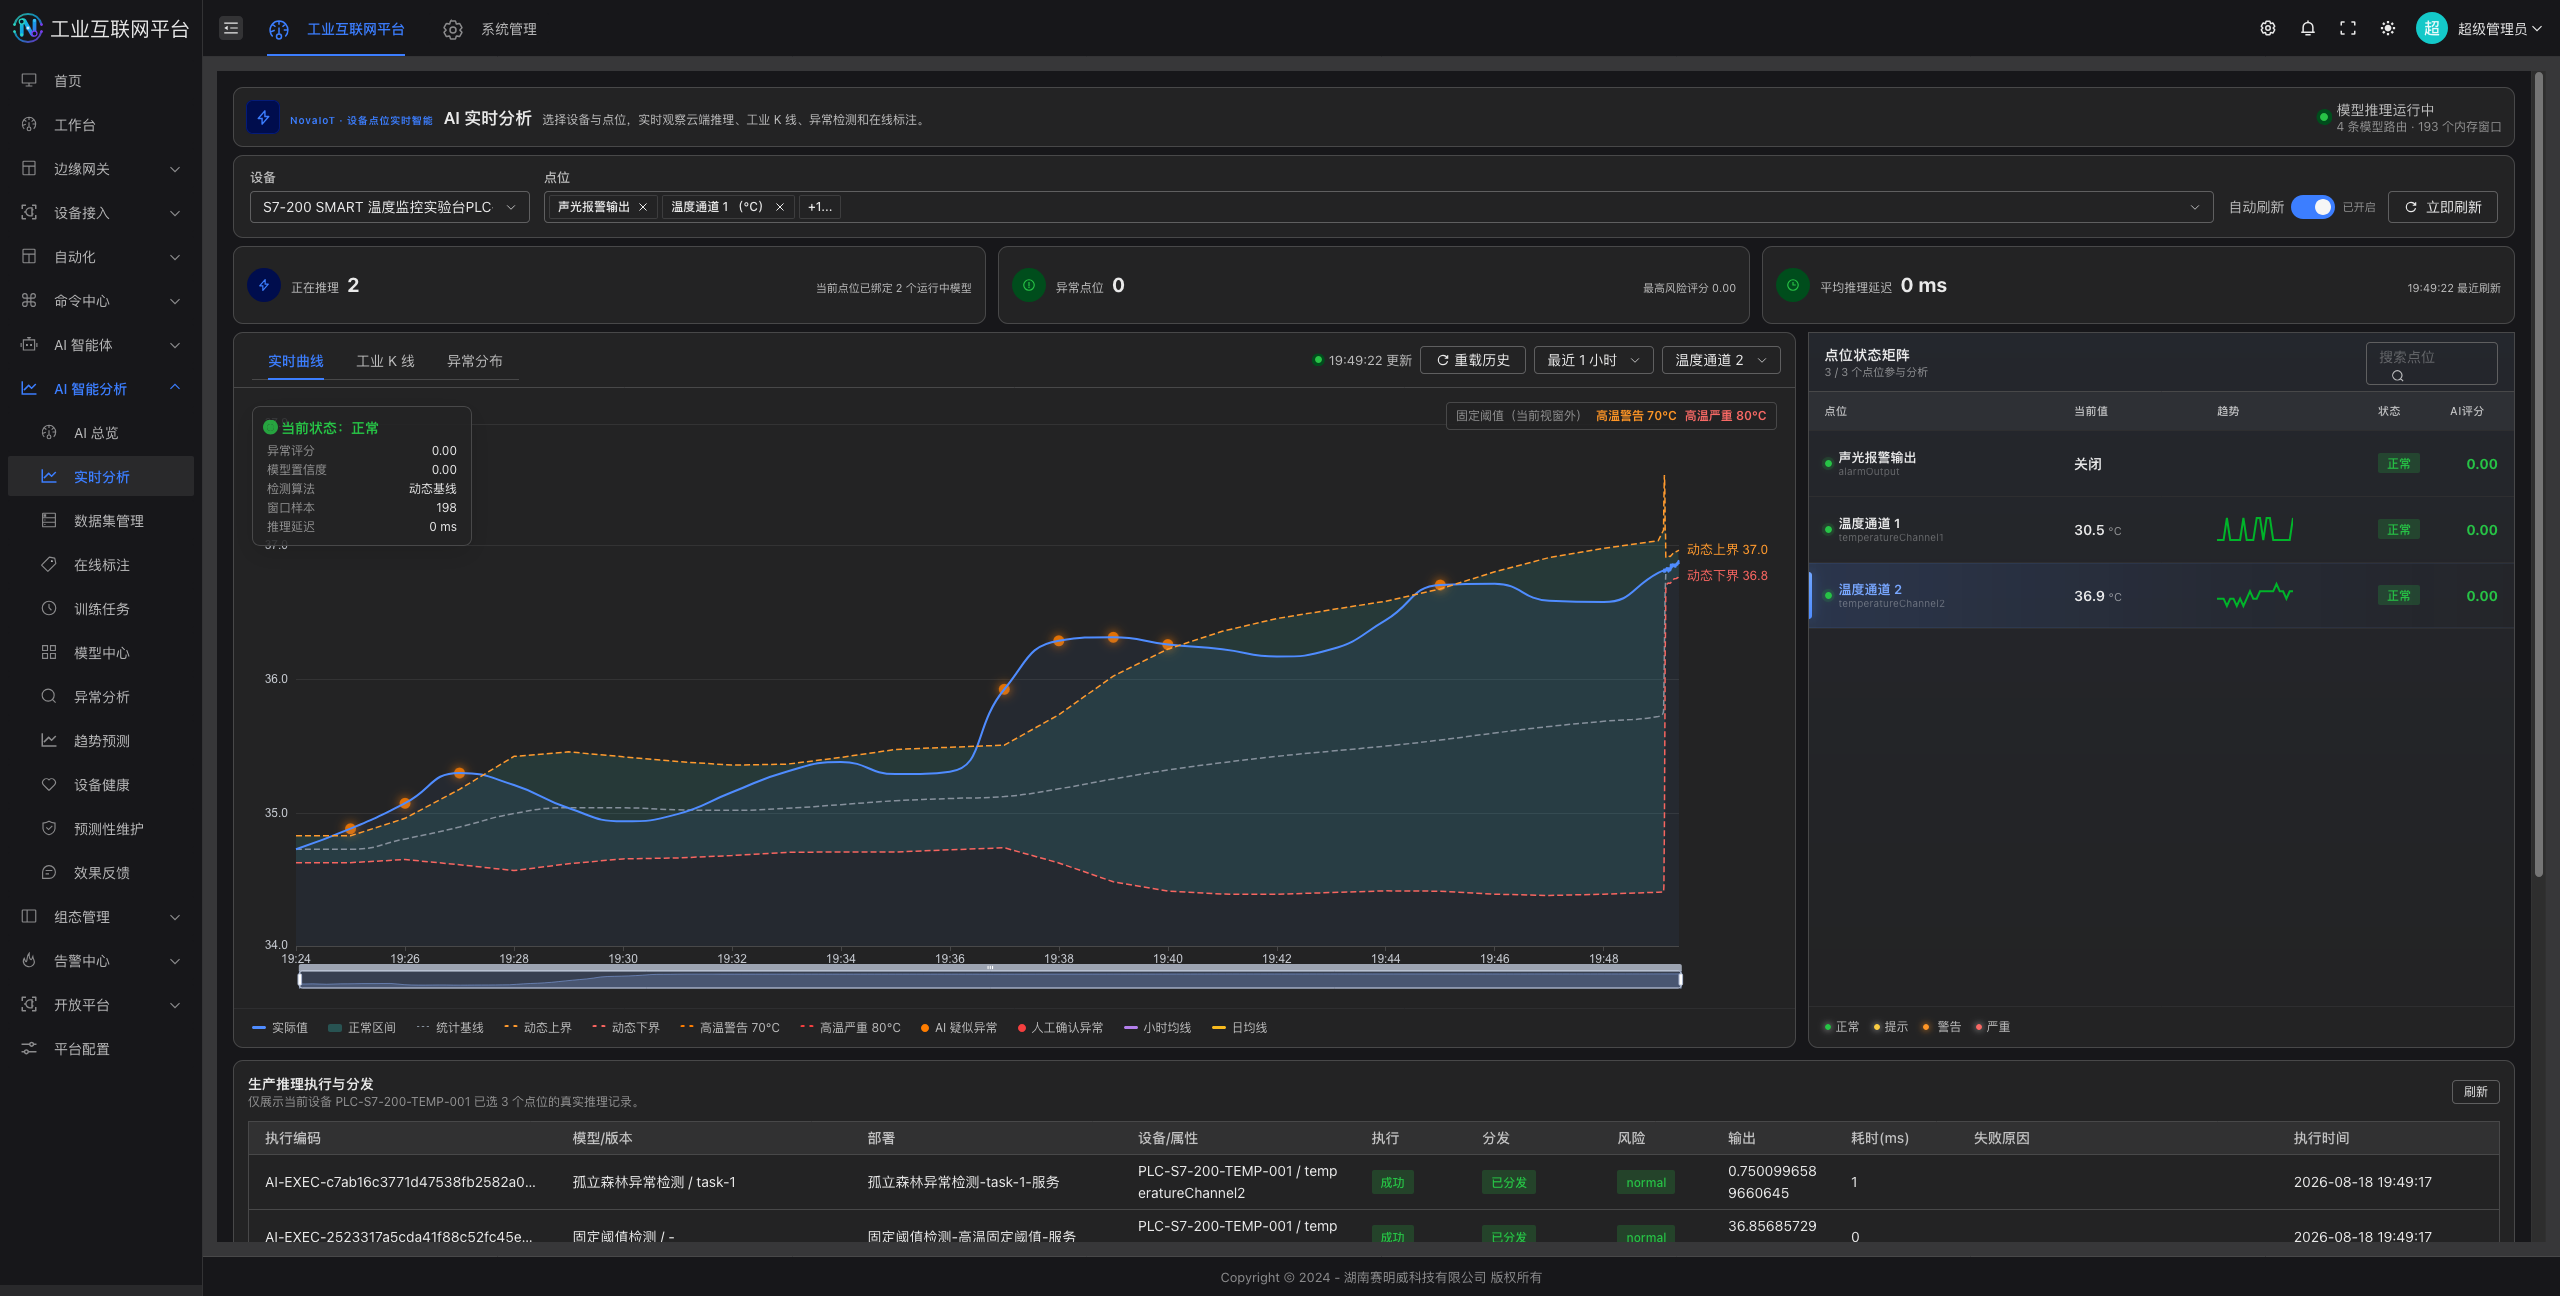The width and height of the screenshot is (2560, 1296).
Task: Open 训练任务 page
Action: click(x=100, y=608)
